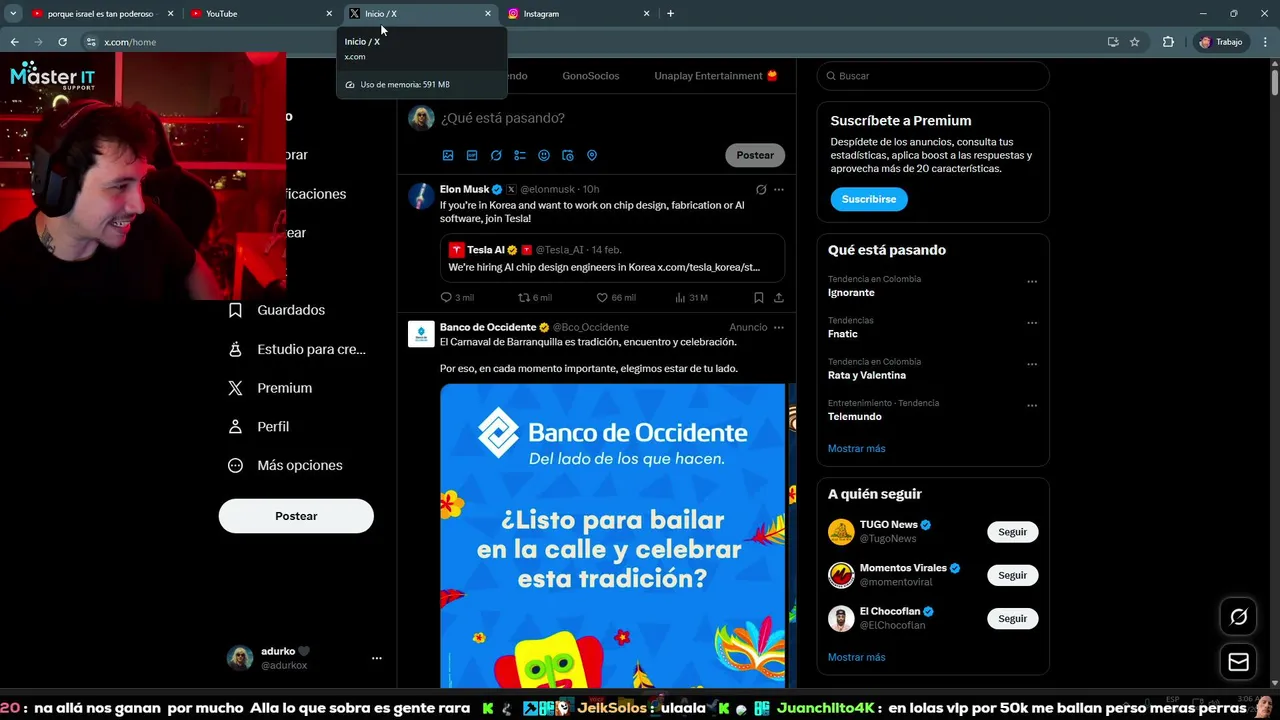This screenshot has height=720, width=1280.
Task: Follow TUGO News
Action: (x=1012, y=532)
